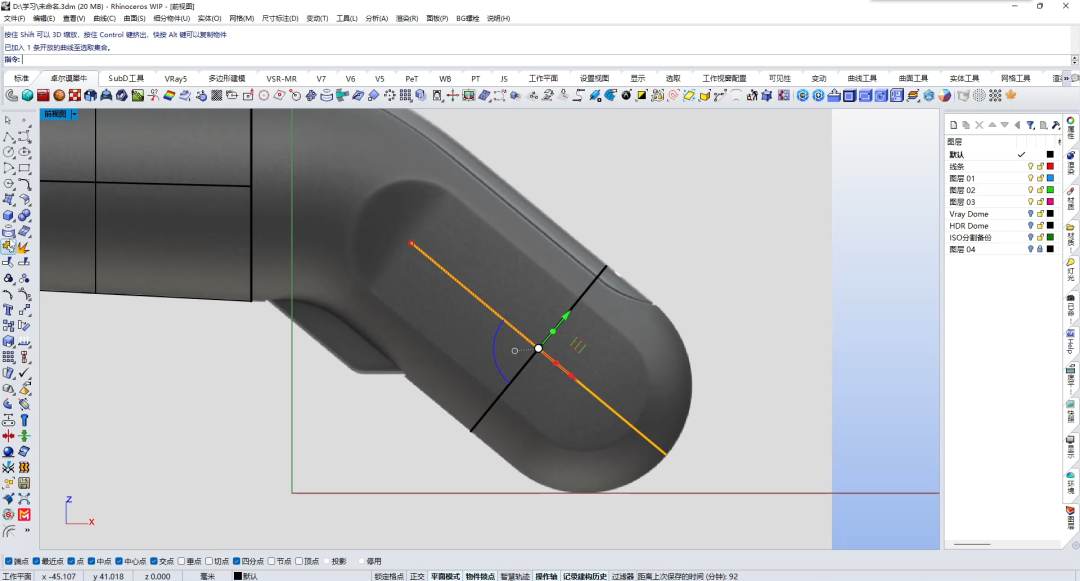Switch to the 曲线工具 toolbar tab
The height and width of the screenshot is (581, 1080).
pos(862,78)
